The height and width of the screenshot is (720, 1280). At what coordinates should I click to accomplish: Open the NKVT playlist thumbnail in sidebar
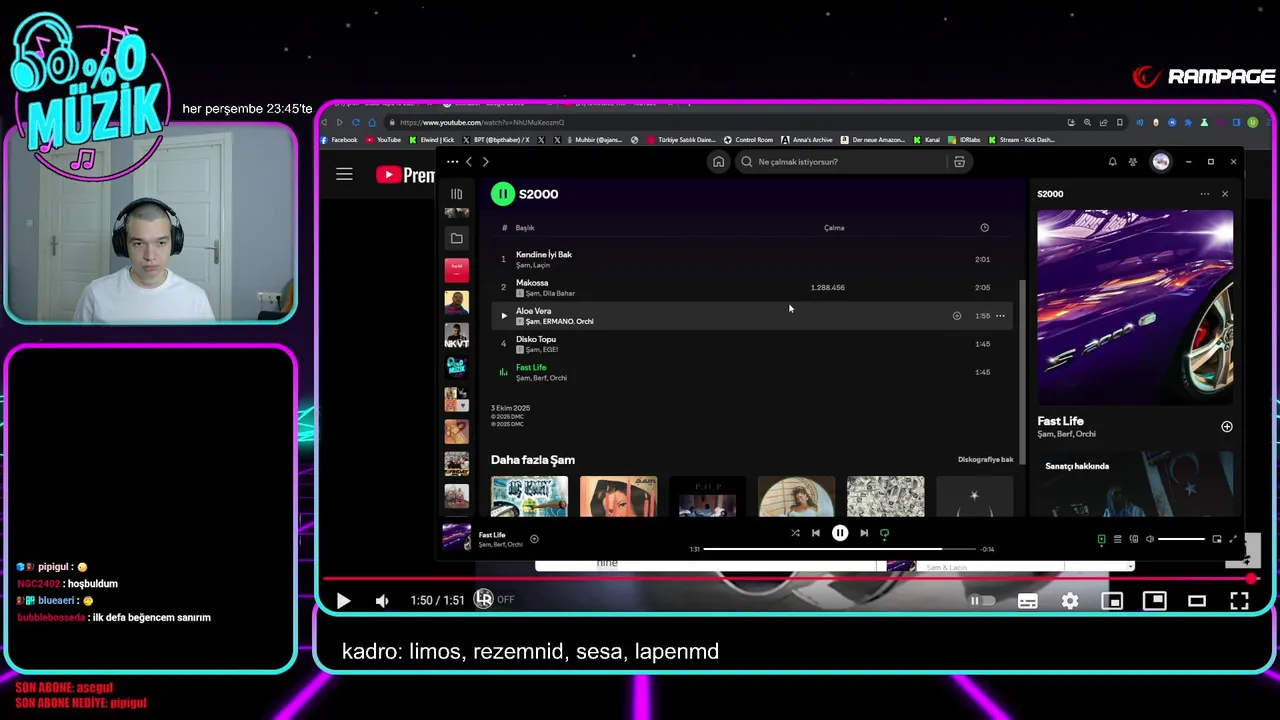(456, 335)
